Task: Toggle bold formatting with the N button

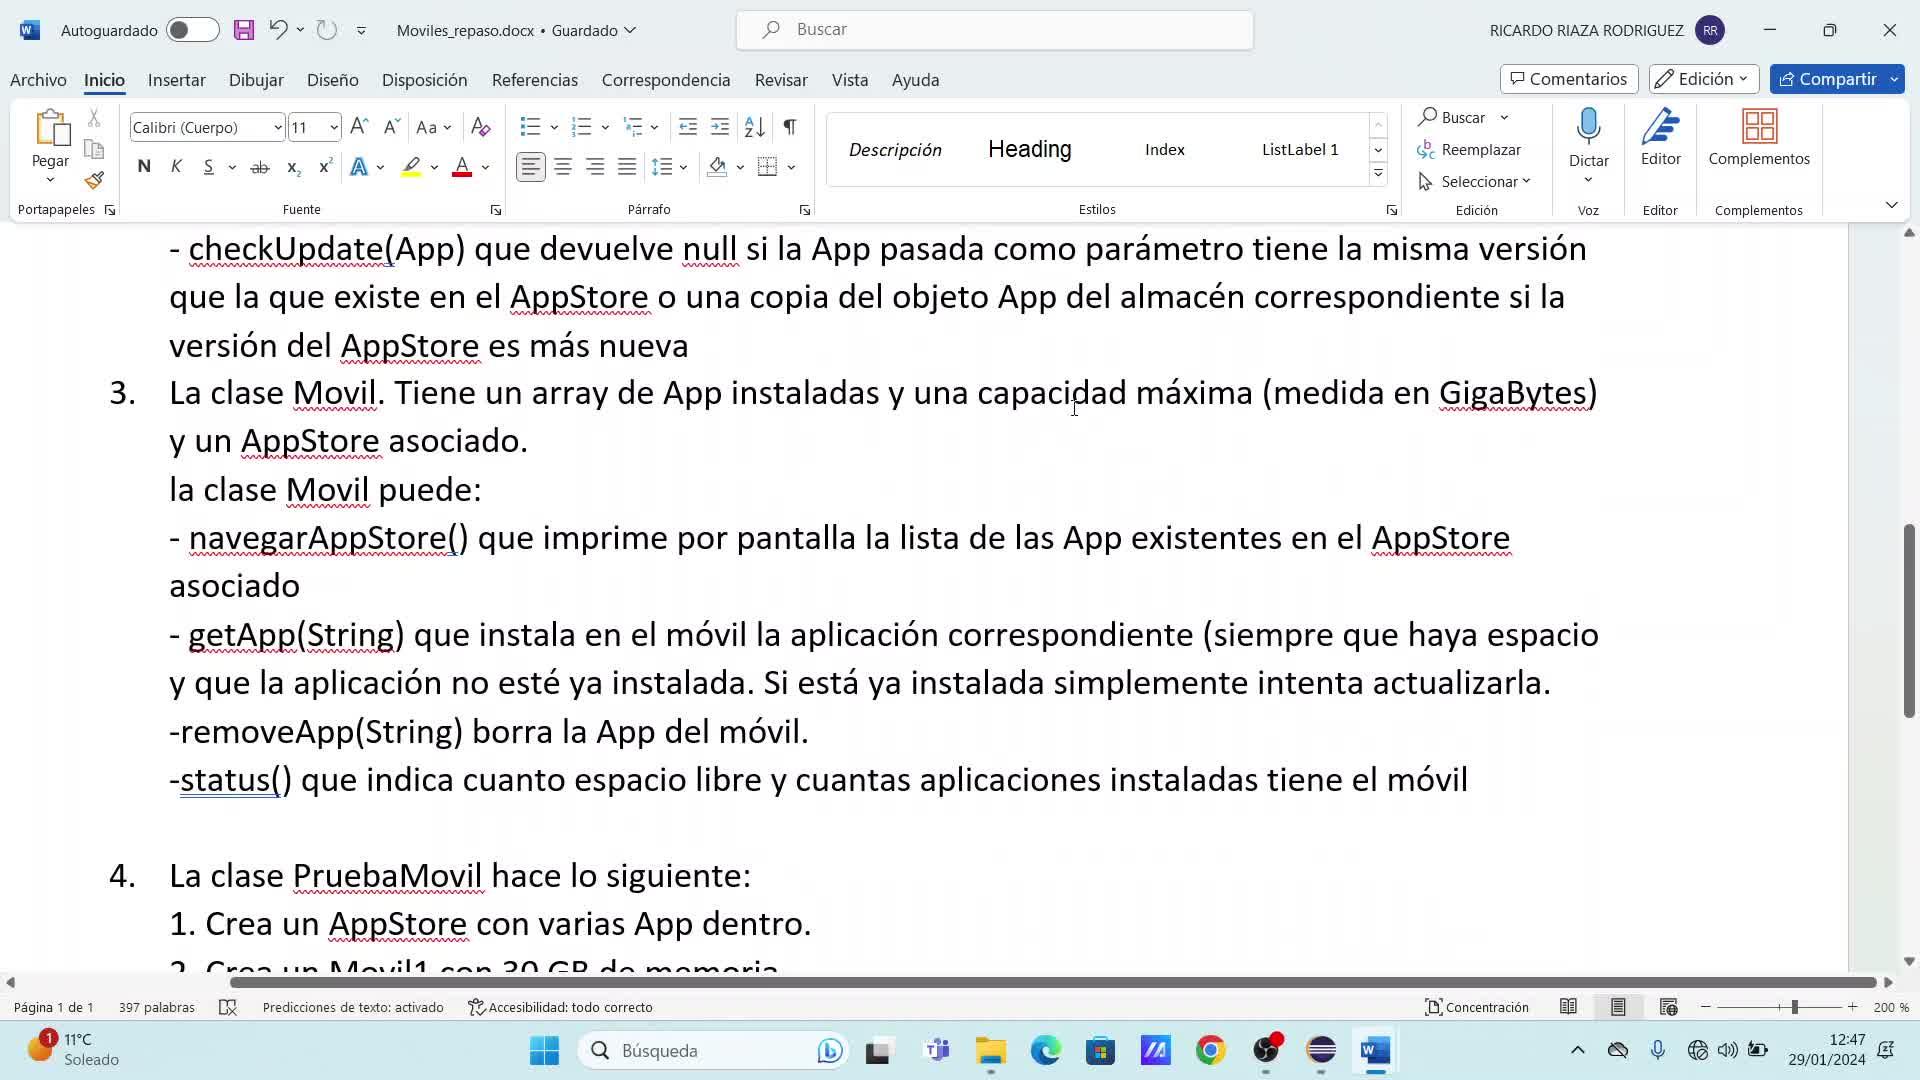Action: point(144,167)
